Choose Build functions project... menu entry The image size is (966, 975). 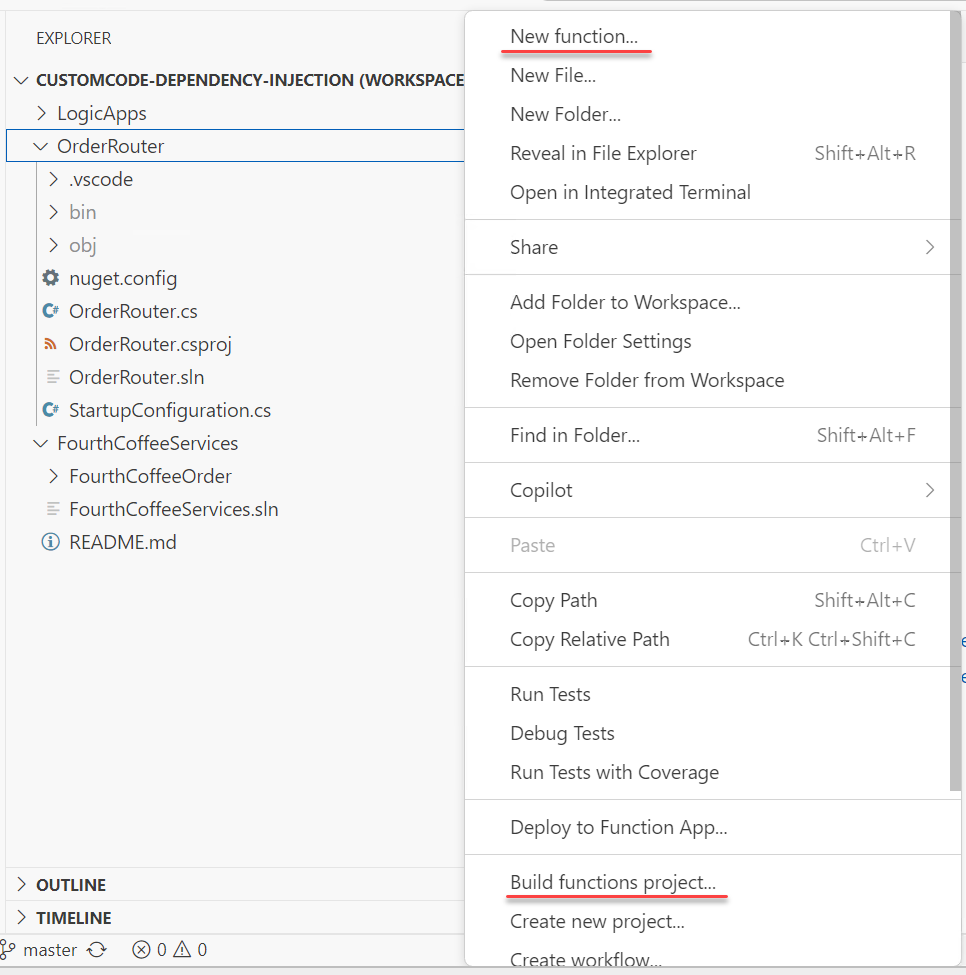[x=612, y=883]
